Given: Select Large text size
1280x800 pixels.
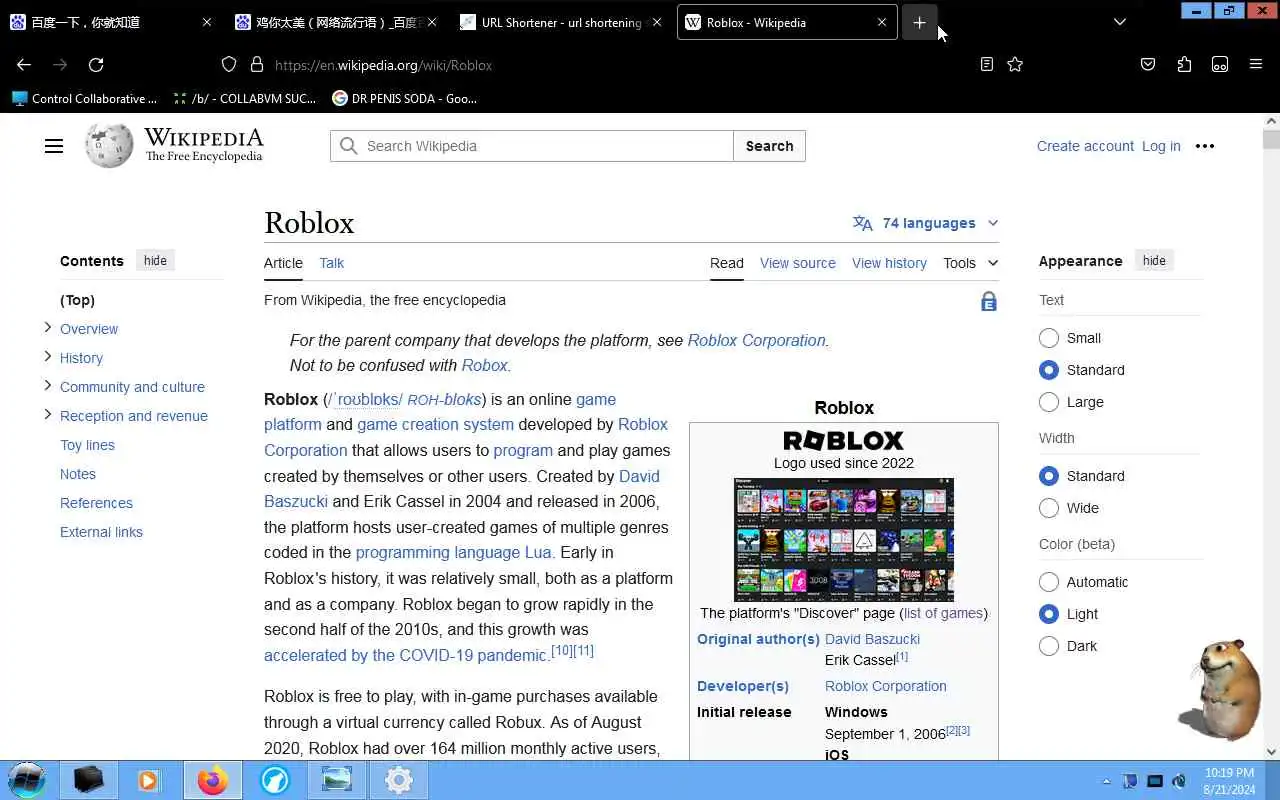Looking at the screenshot, I should (x=1049, y=402).
